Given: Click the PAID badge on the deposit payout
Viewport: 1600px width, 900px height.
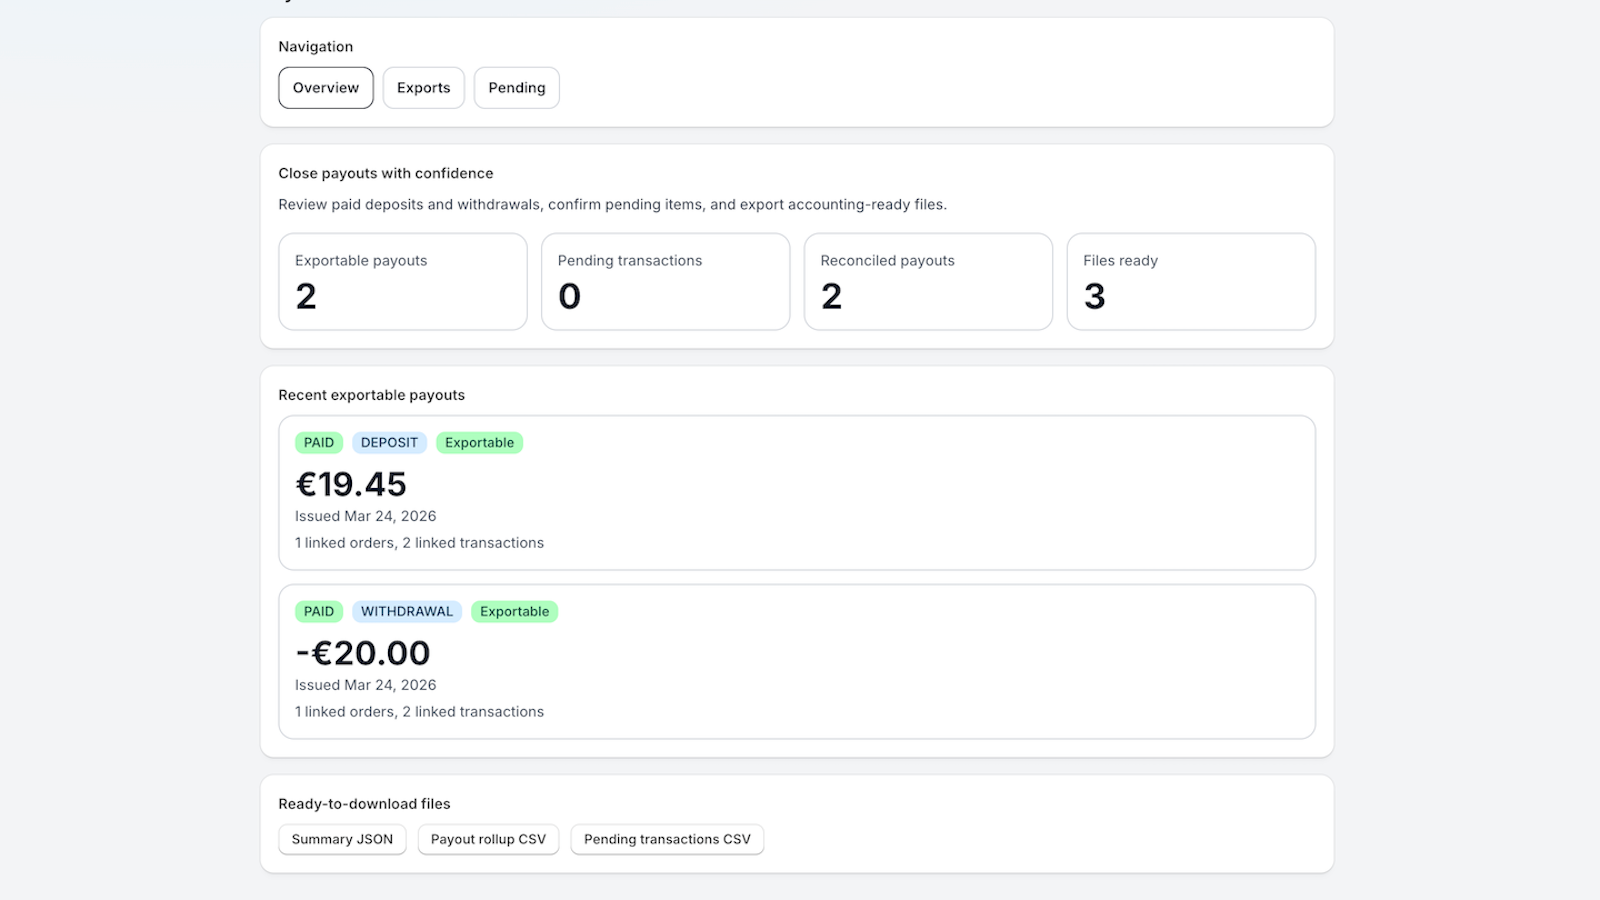Looking at the screenshot, I should tap(319, 443).
